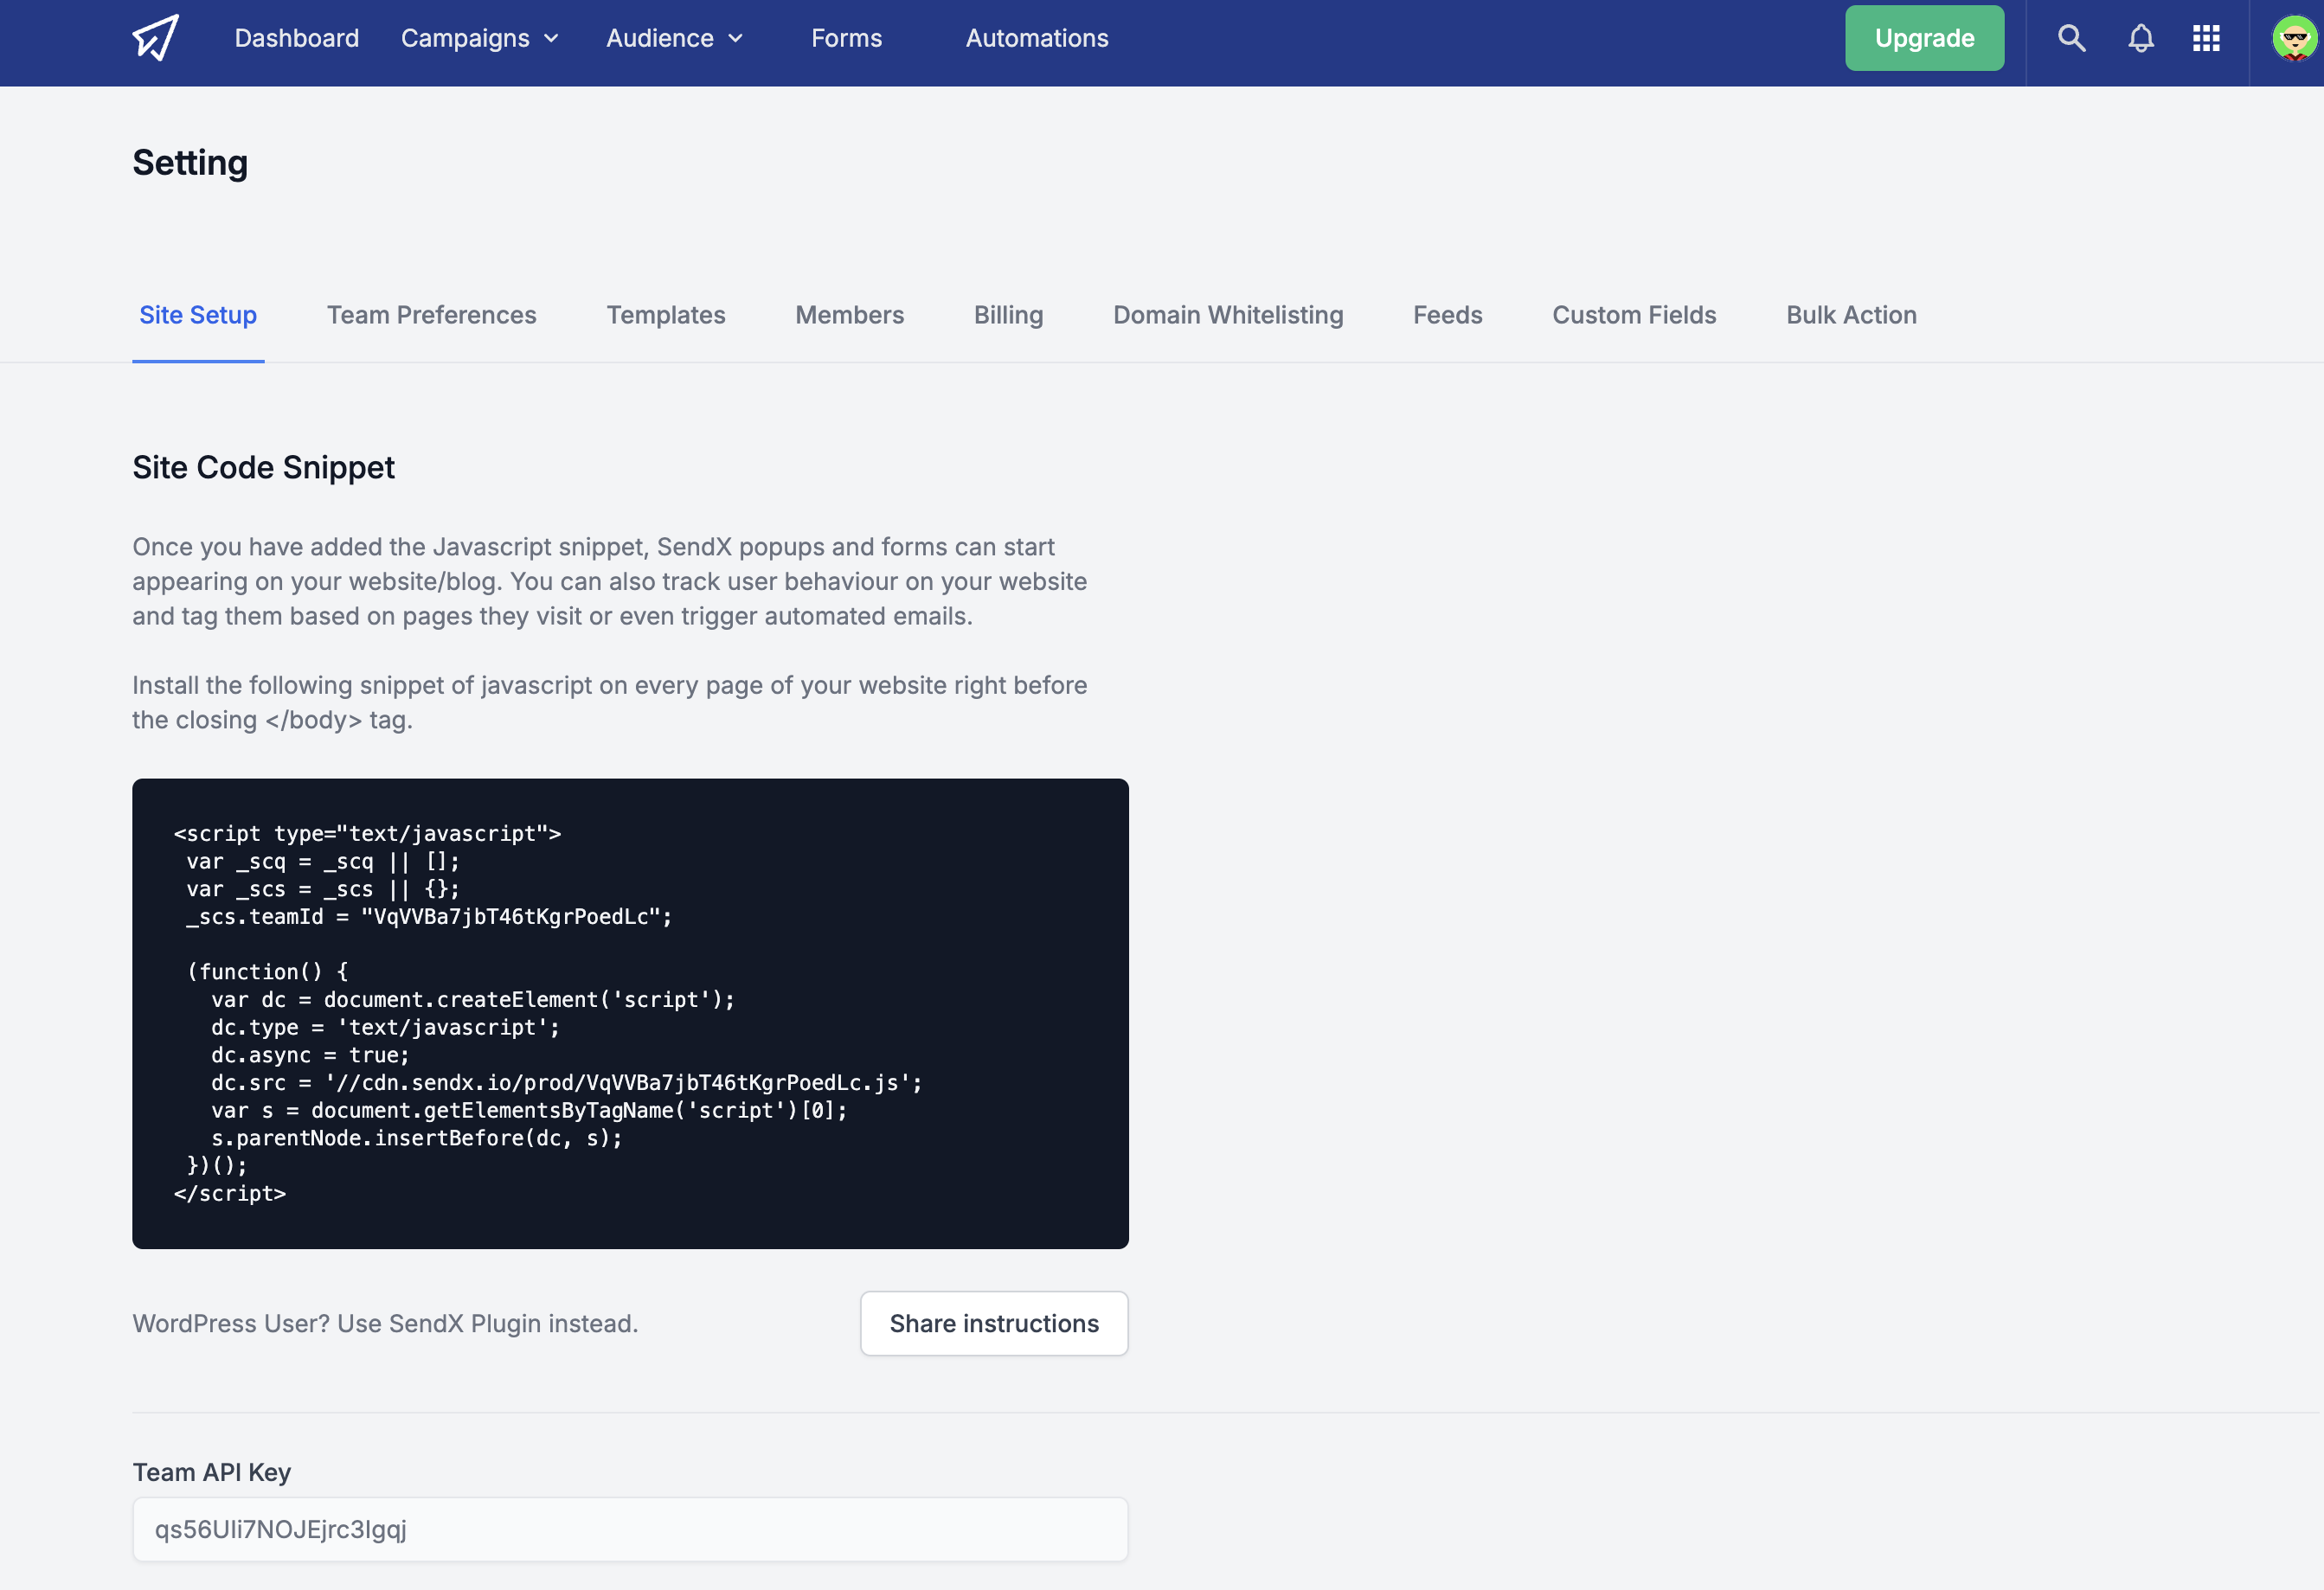Click the Team API Key field

coord(630,1529)
